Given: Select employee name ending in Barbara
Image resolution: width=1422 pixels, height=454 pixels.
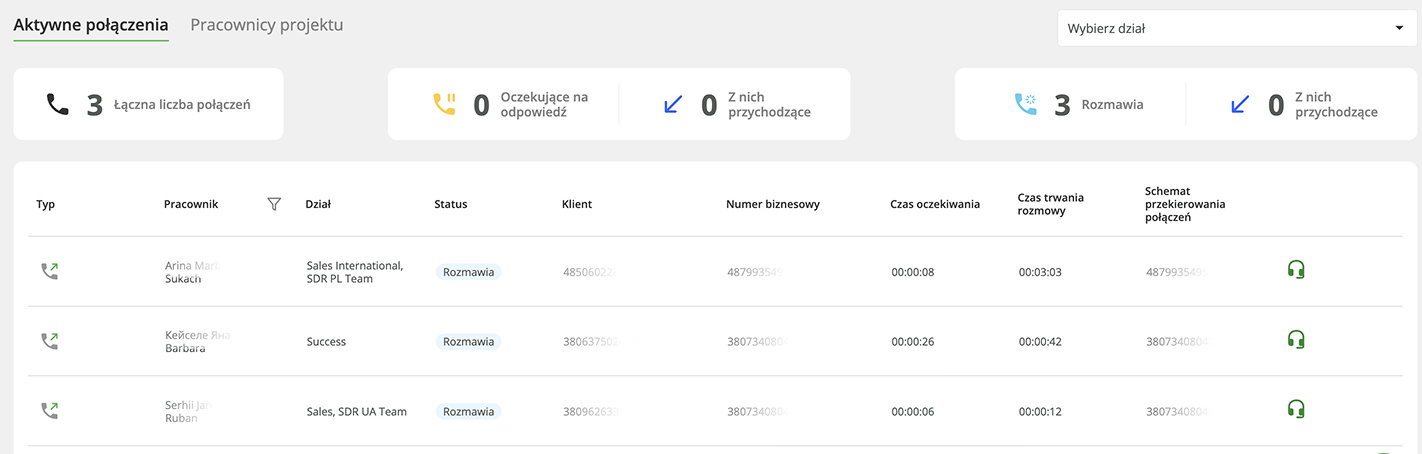Looking at the screenshot, I should coord(198,342).
